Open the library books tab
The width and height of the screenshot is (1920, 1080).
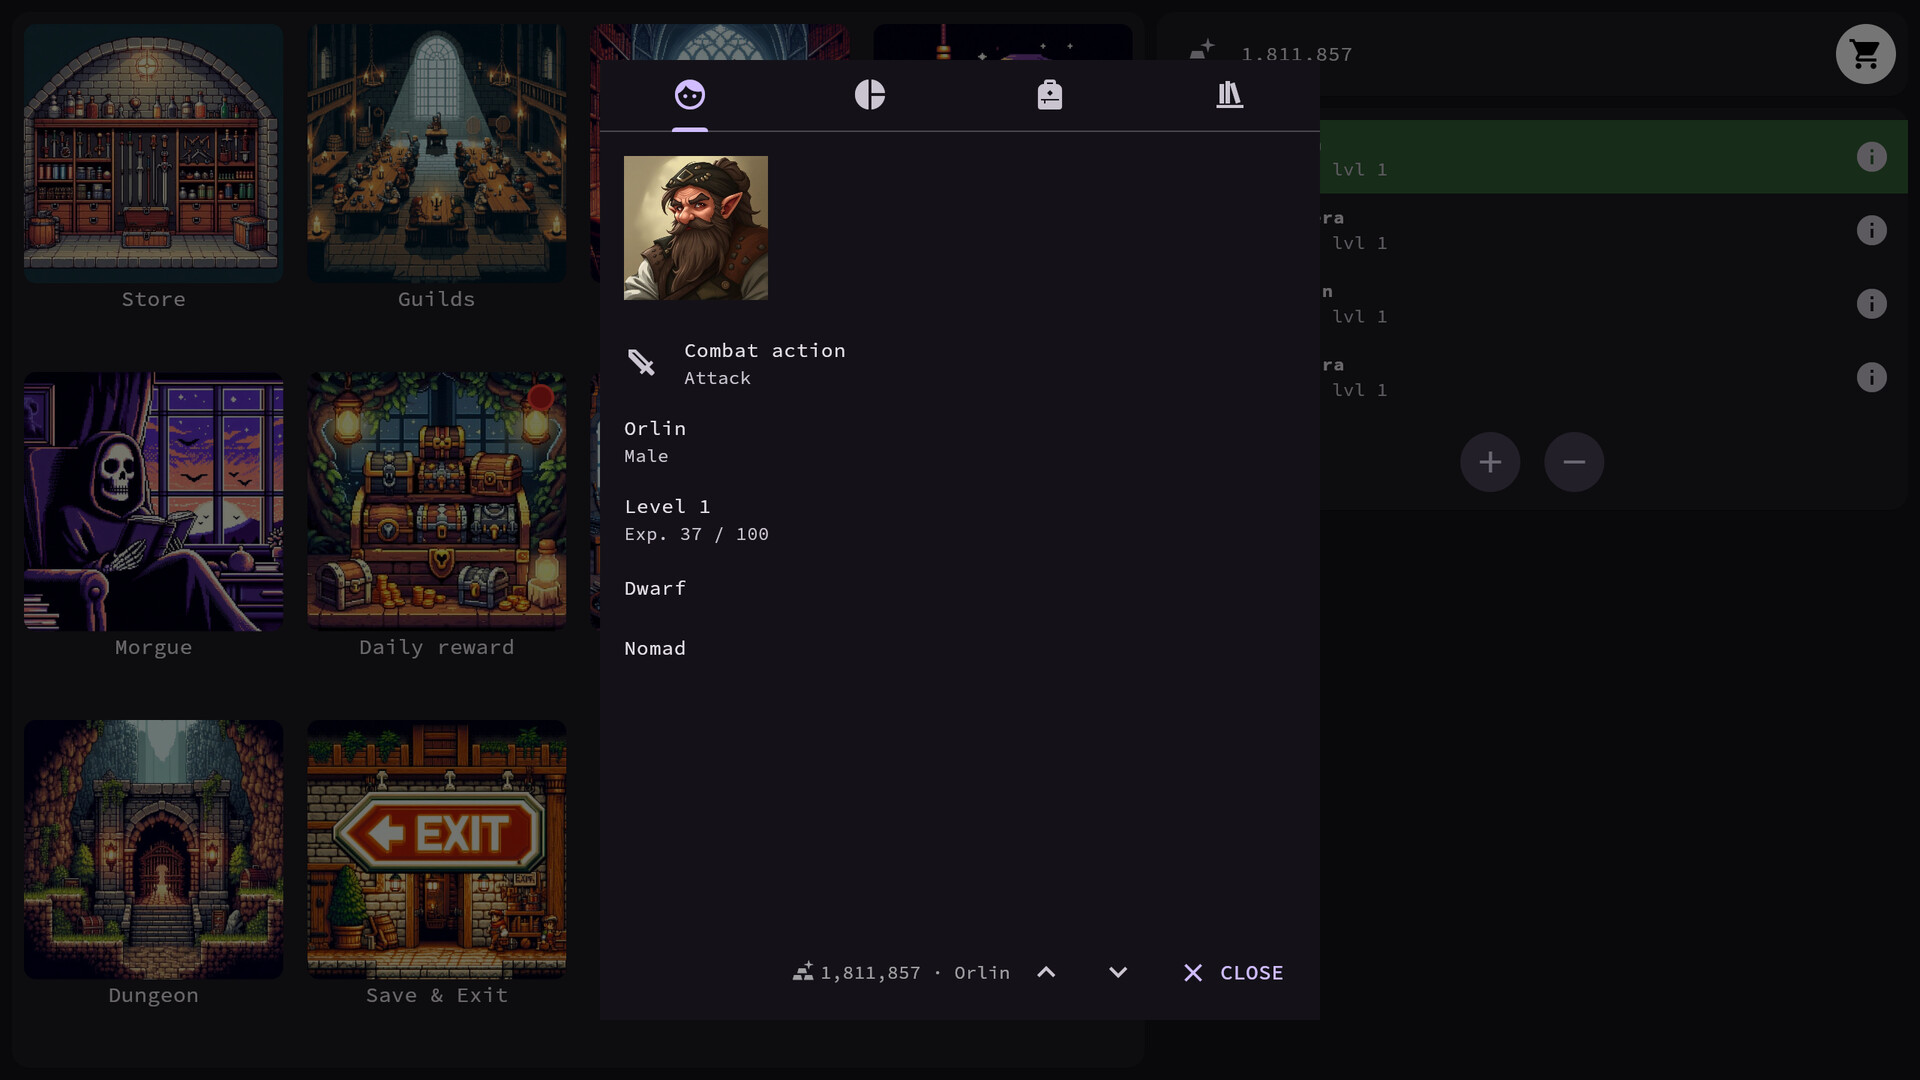click(1229, 95)
